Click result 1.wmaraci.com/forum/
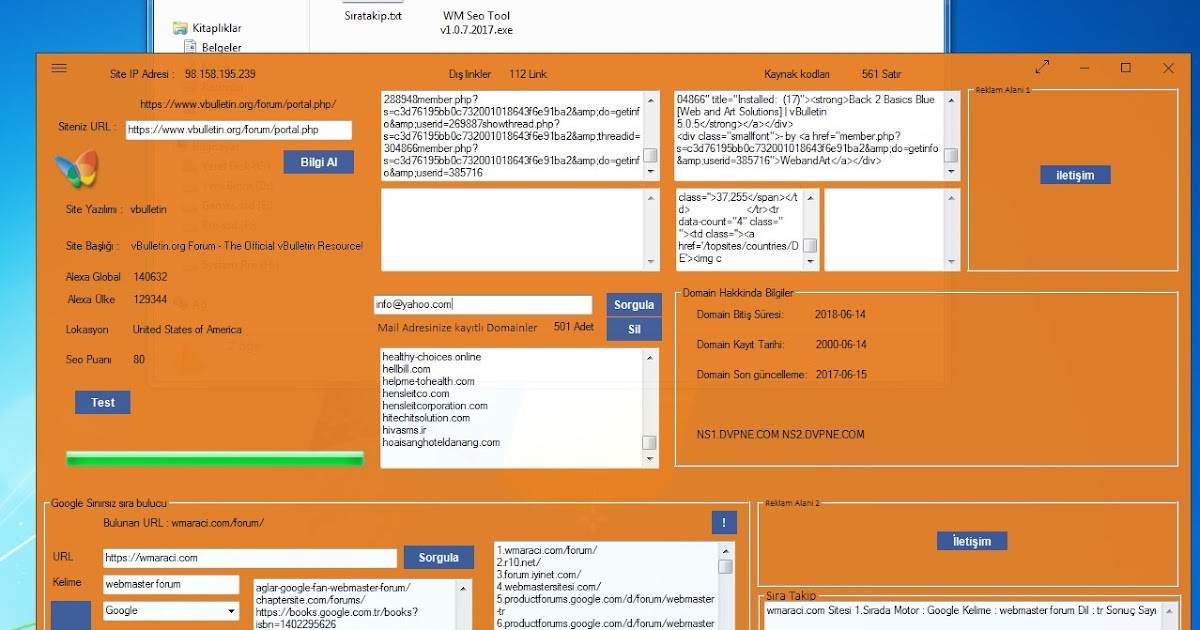The height and width of the screenshot is (630, 1200). click(547, 550)
